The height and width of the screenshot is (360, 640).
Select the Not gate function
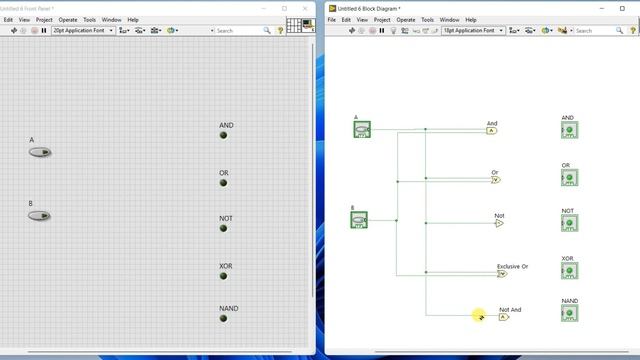[x=499, y=223]
